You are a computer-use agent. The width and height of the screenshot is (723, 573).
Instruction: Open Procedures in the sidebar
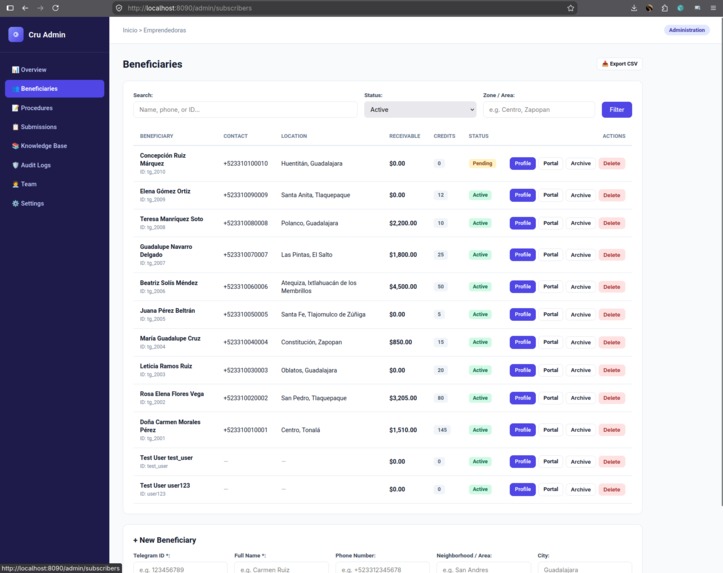54,108
